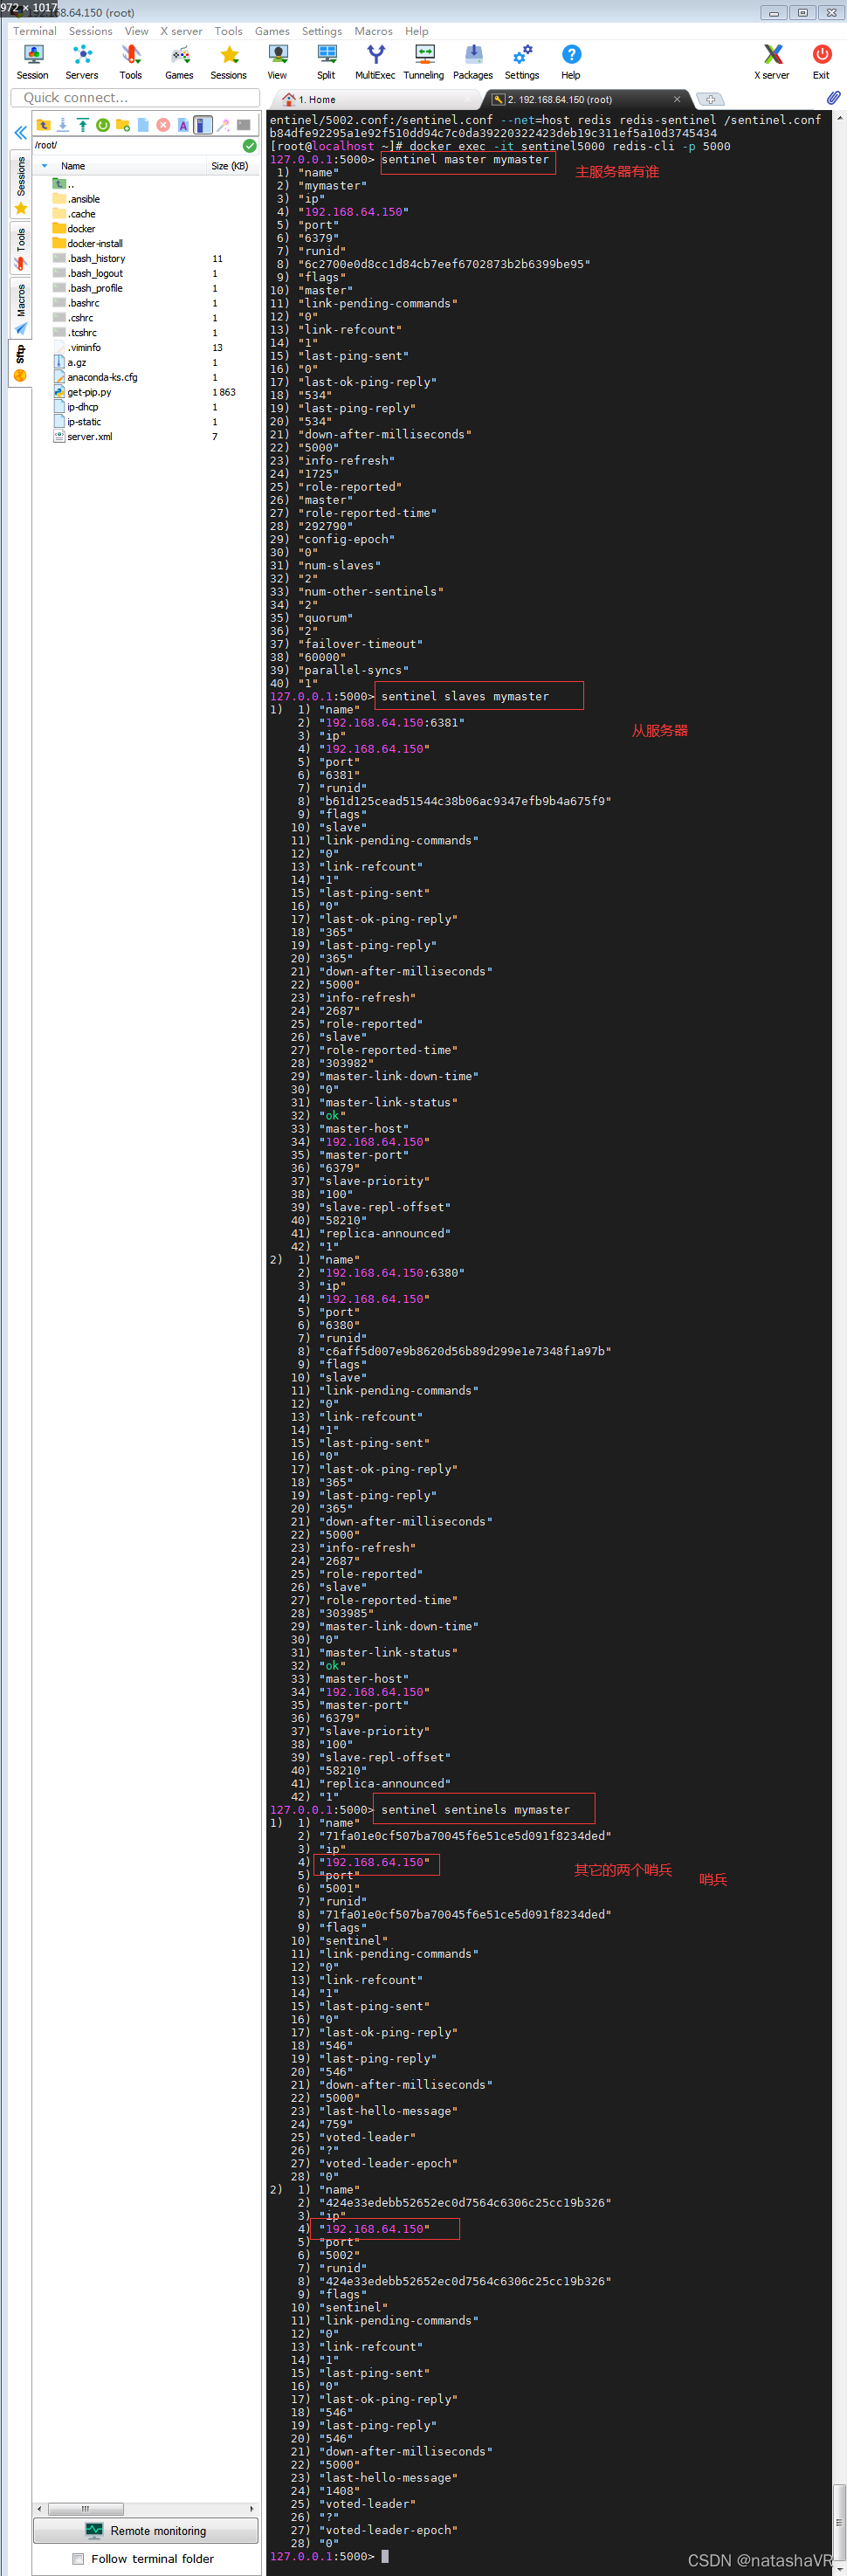Select the server.xml file
This screenshot has width=847, height=2576.
tap(83, 436)
